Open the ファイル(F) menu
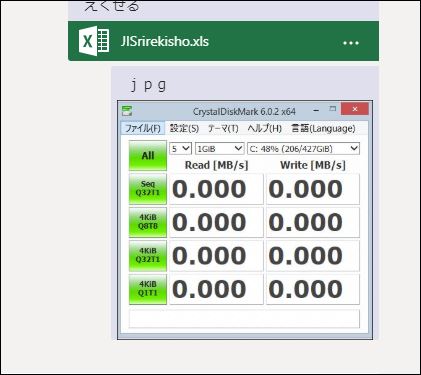The width and height of the screenshot is (421, 375). [x=143, y=128]
